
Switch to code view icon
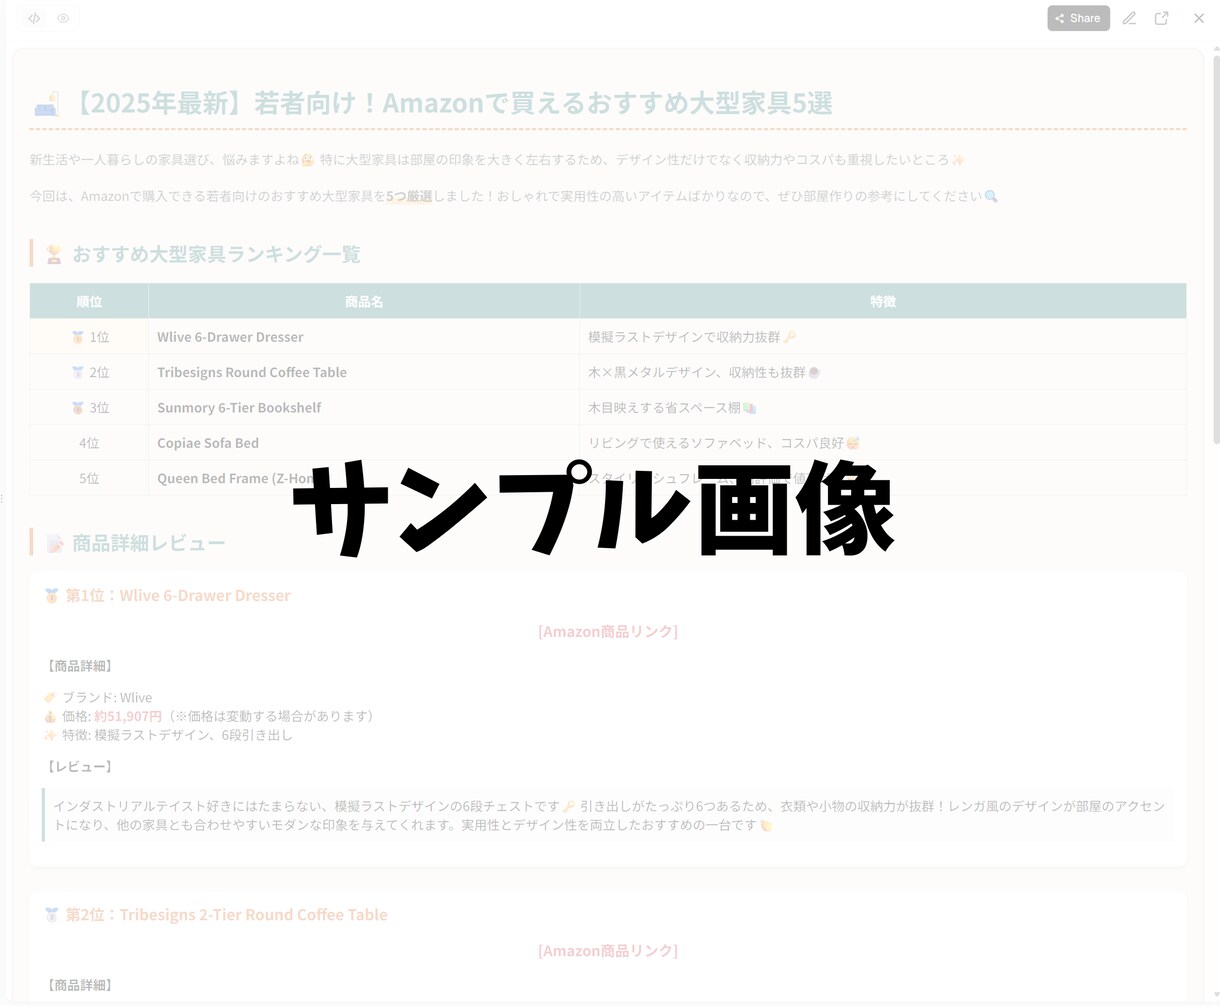(x=34, y=18)
